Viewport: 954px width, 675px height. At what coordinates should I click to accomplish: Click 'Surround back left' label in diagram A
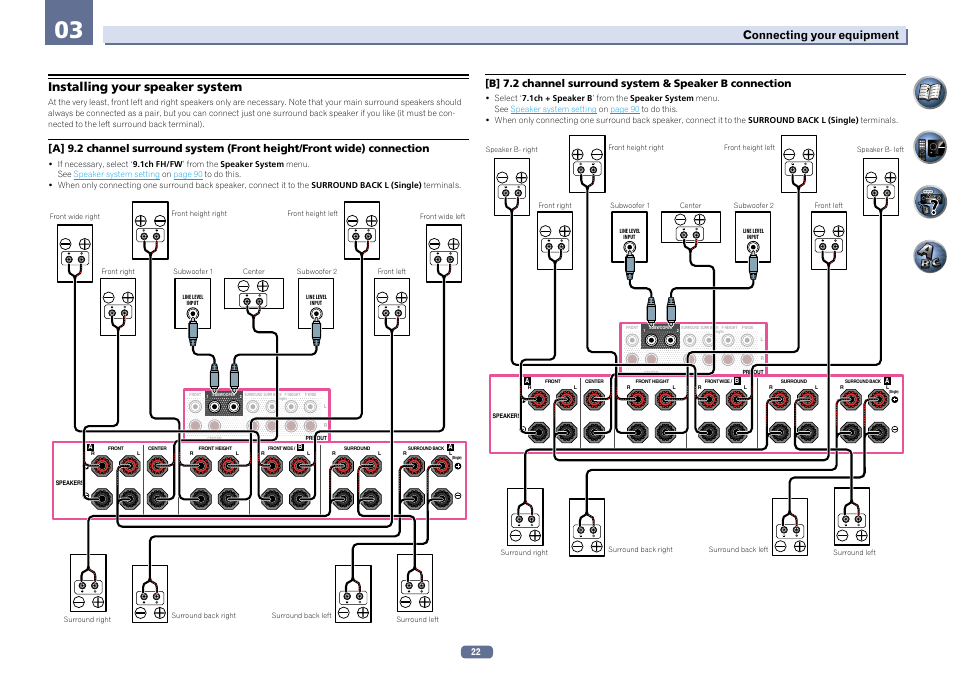coord(301,616)
